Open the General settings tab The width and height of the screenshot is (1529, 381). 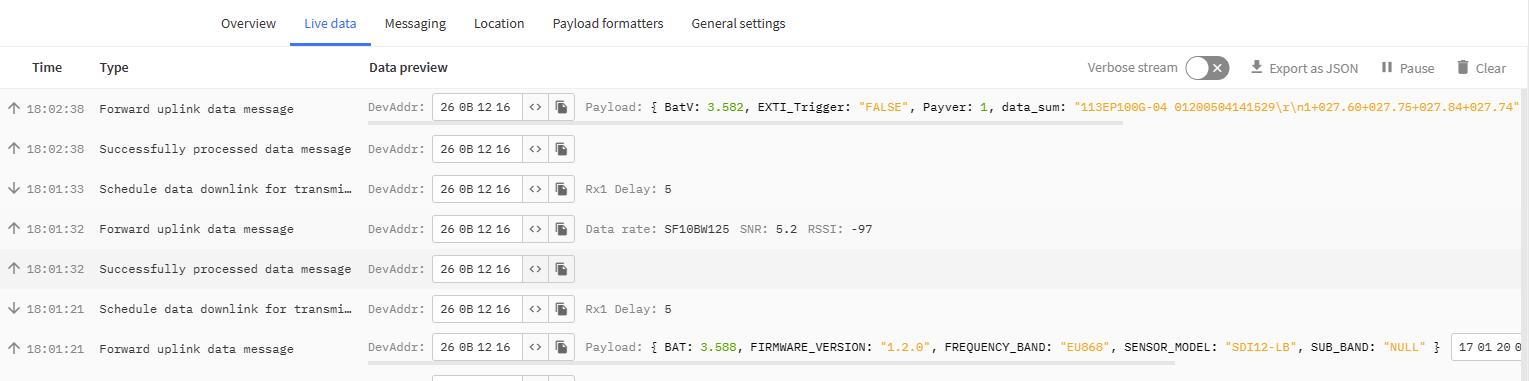(738, 23)
